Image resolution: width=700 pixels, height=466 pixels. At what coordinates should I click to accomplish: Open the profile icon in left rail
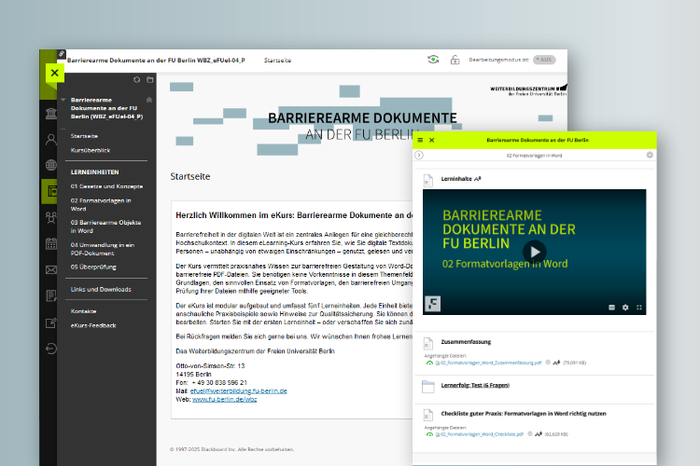click(50, 139)
